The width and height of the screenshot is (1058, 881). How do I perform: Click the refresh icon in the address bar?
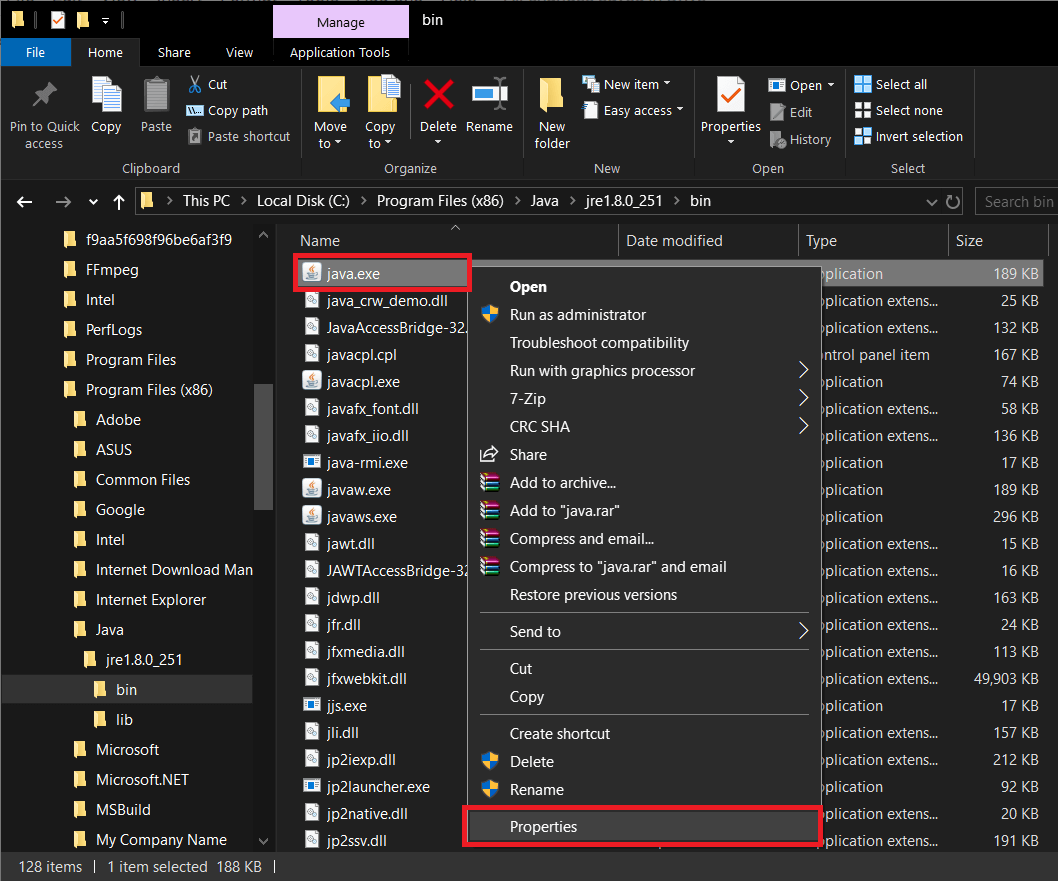pyautogui.click(x=952, y=201)
